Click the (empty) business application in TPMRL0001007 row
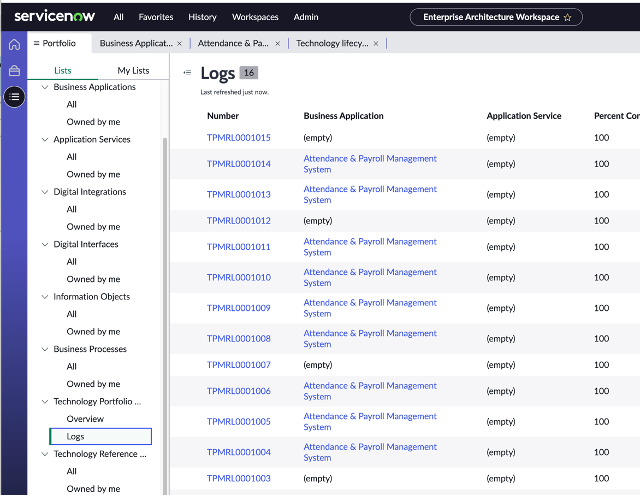640x496 pixels. [318, 365]
